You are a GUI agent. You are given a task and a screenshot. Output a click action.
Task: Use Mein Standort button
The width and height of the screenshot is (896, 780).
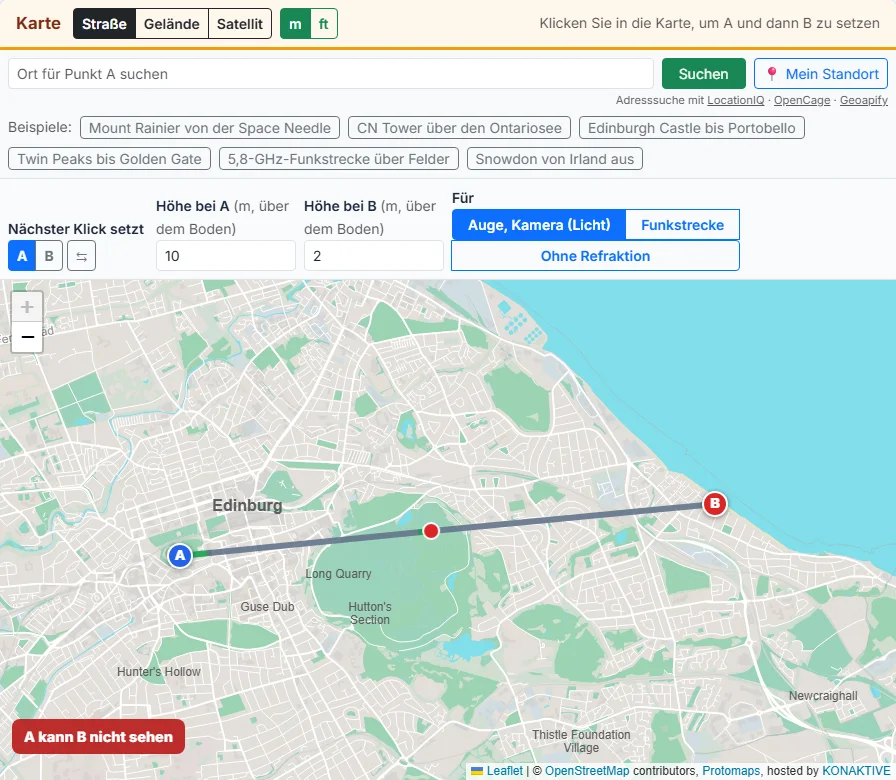coord(821,74)
